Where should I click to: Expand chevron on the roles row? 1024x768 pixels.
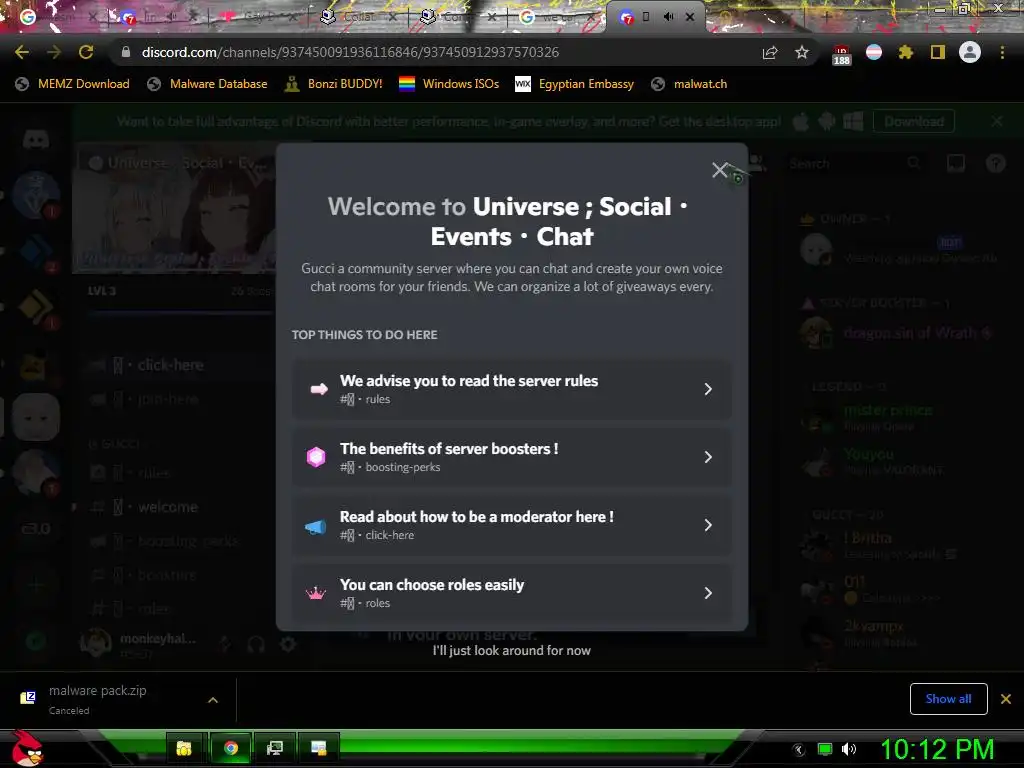pyautogui.click(x=708, y=593)
